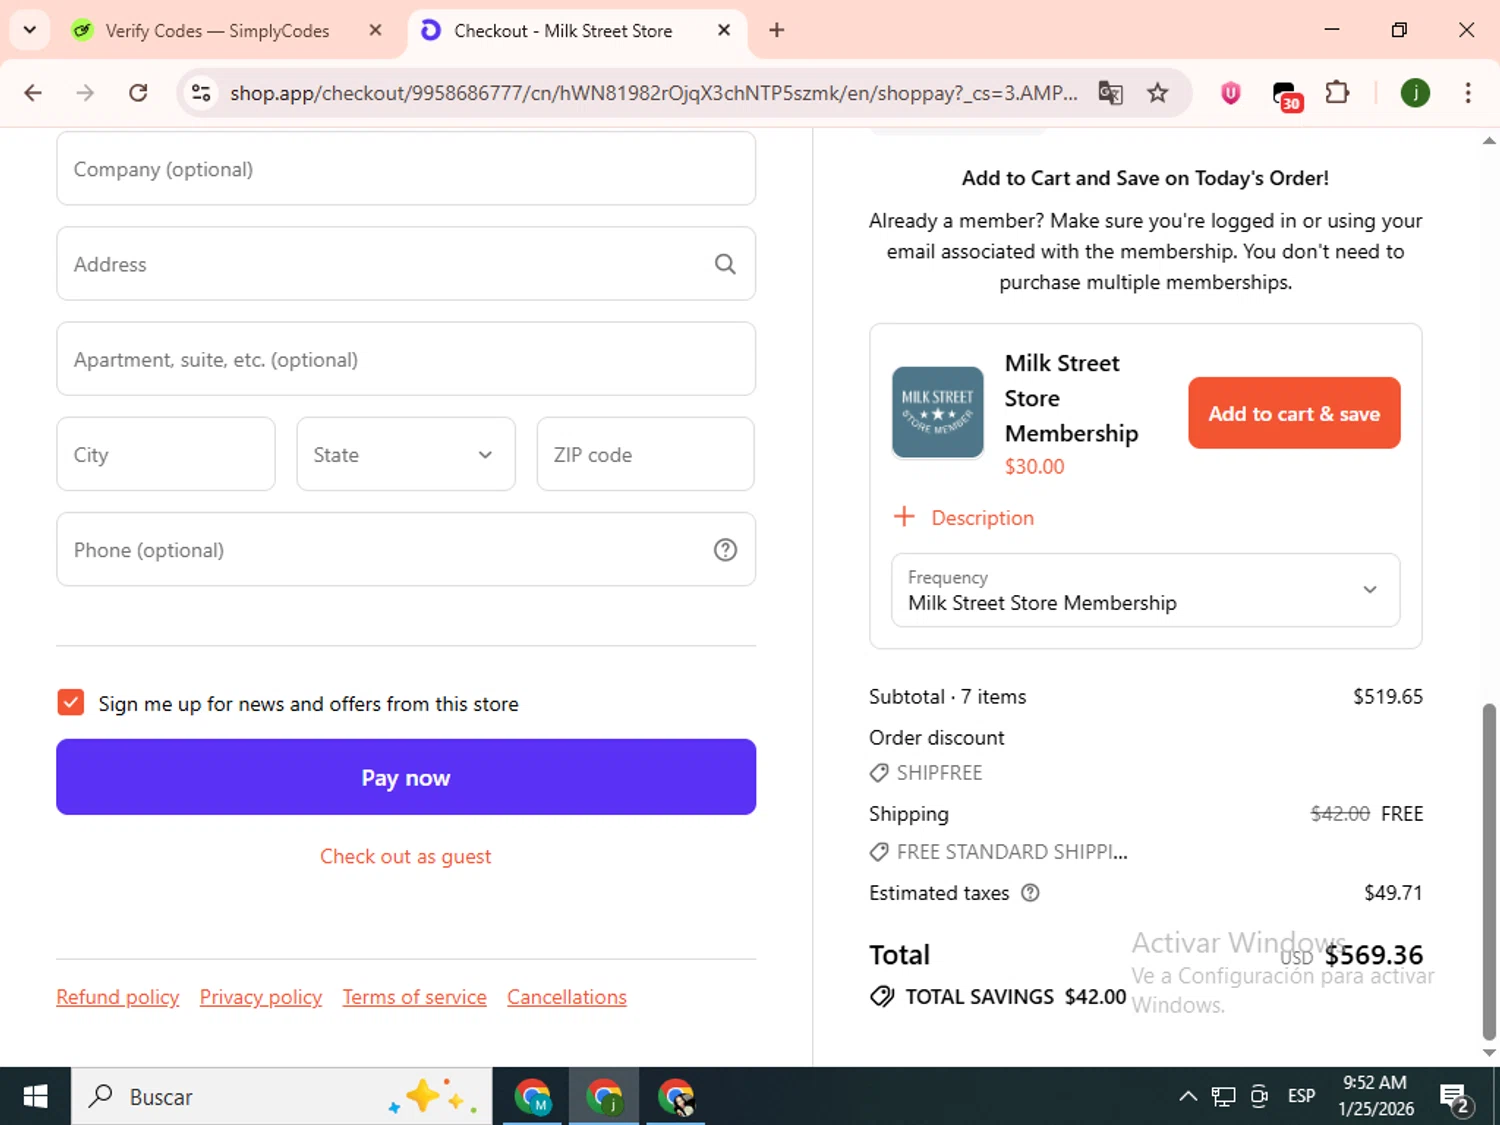Focus the ZIP code field
The width and height of the screenshot is (1500, 1125).
pyautogui.click(x=645, y=454)
